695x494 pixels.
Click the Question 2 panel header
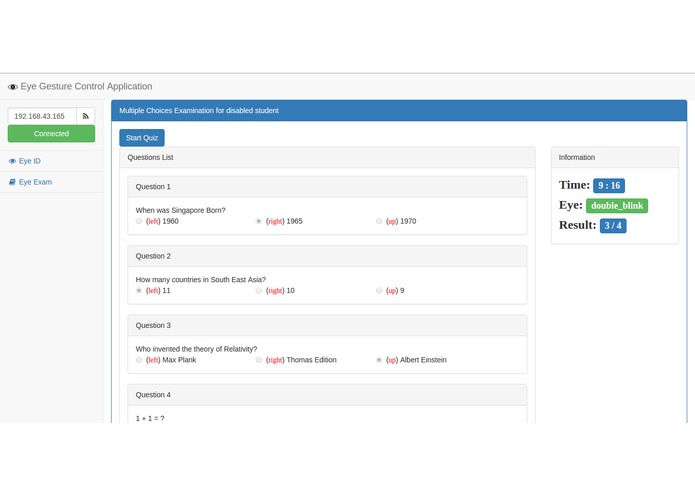327,256
